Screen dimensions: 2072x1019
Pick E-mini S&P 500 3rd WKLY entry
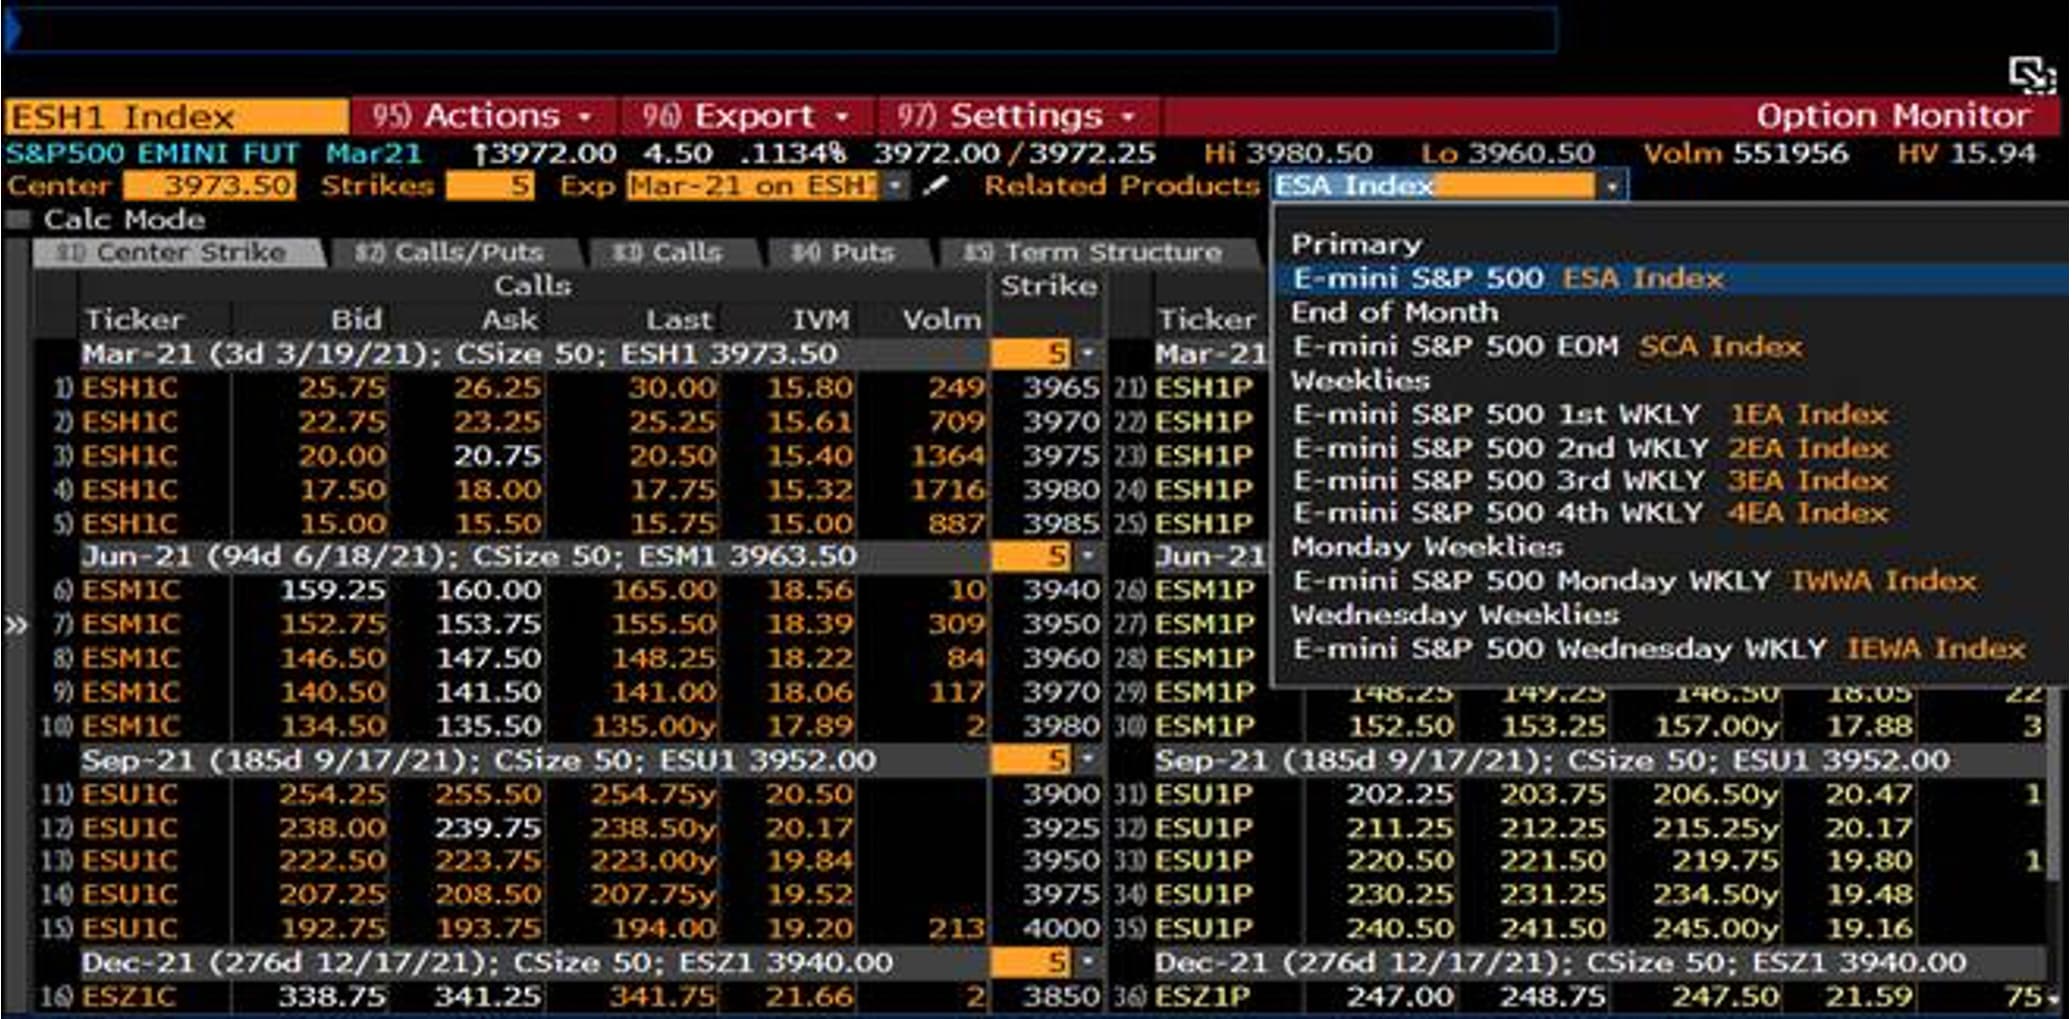click(x=1589, y=481)
